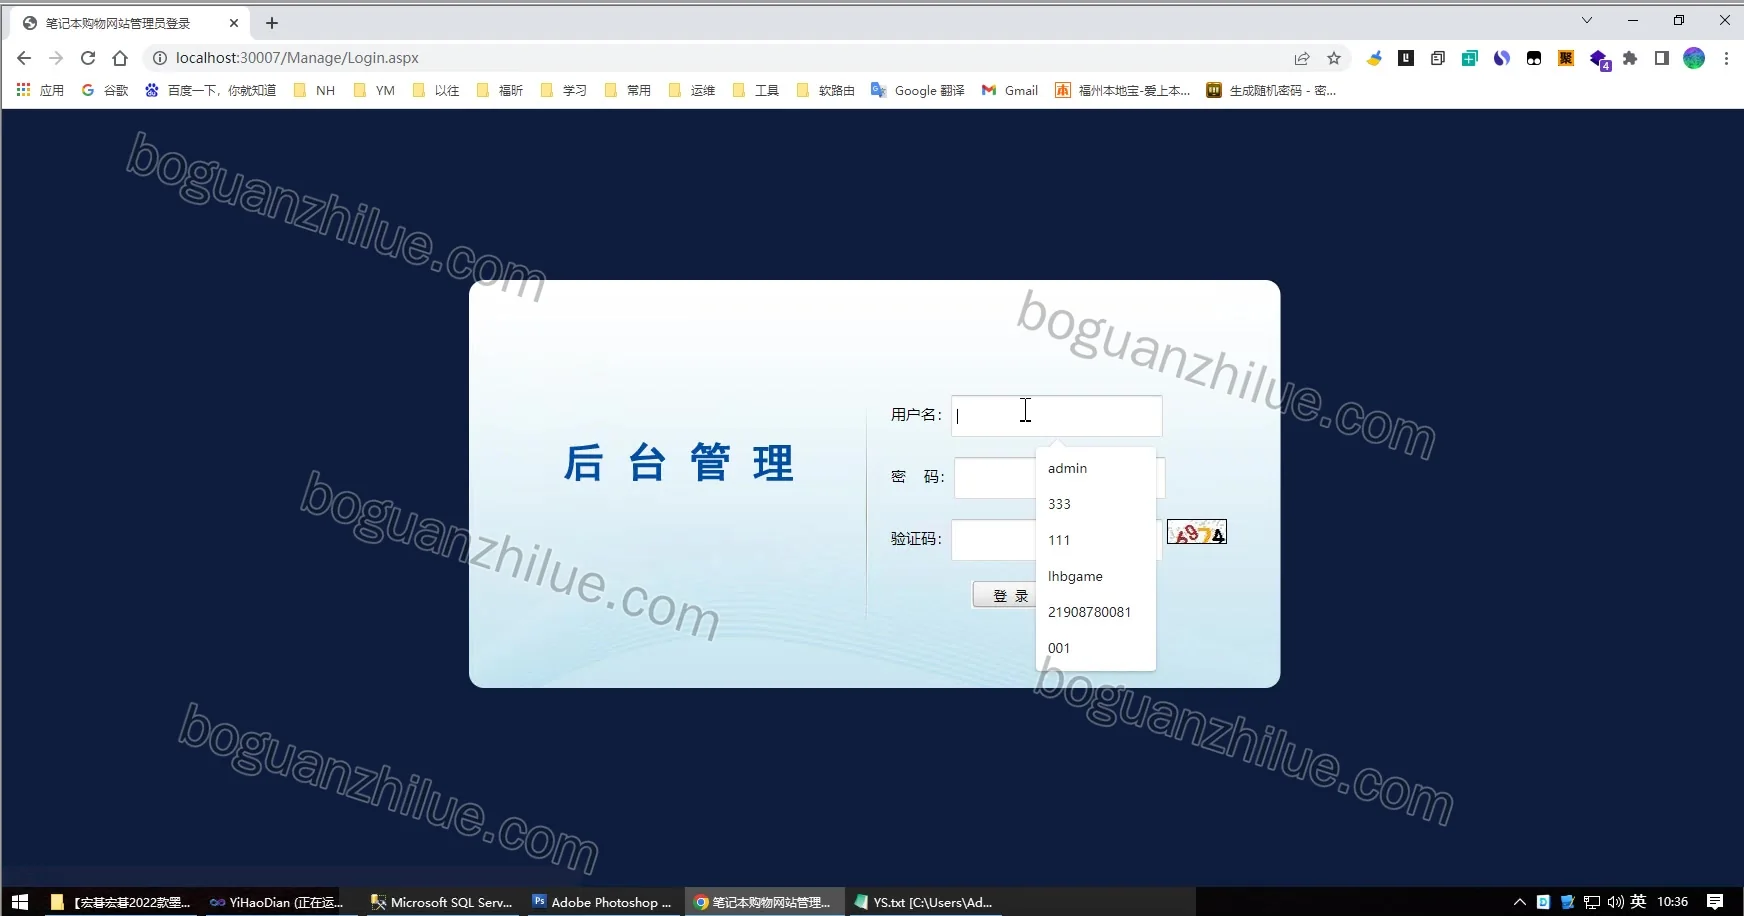Image resolution: width=1744 pixels, height=916 pixels.
Task: Open the extensions puzzle icon
Action: pos(1630,58)
